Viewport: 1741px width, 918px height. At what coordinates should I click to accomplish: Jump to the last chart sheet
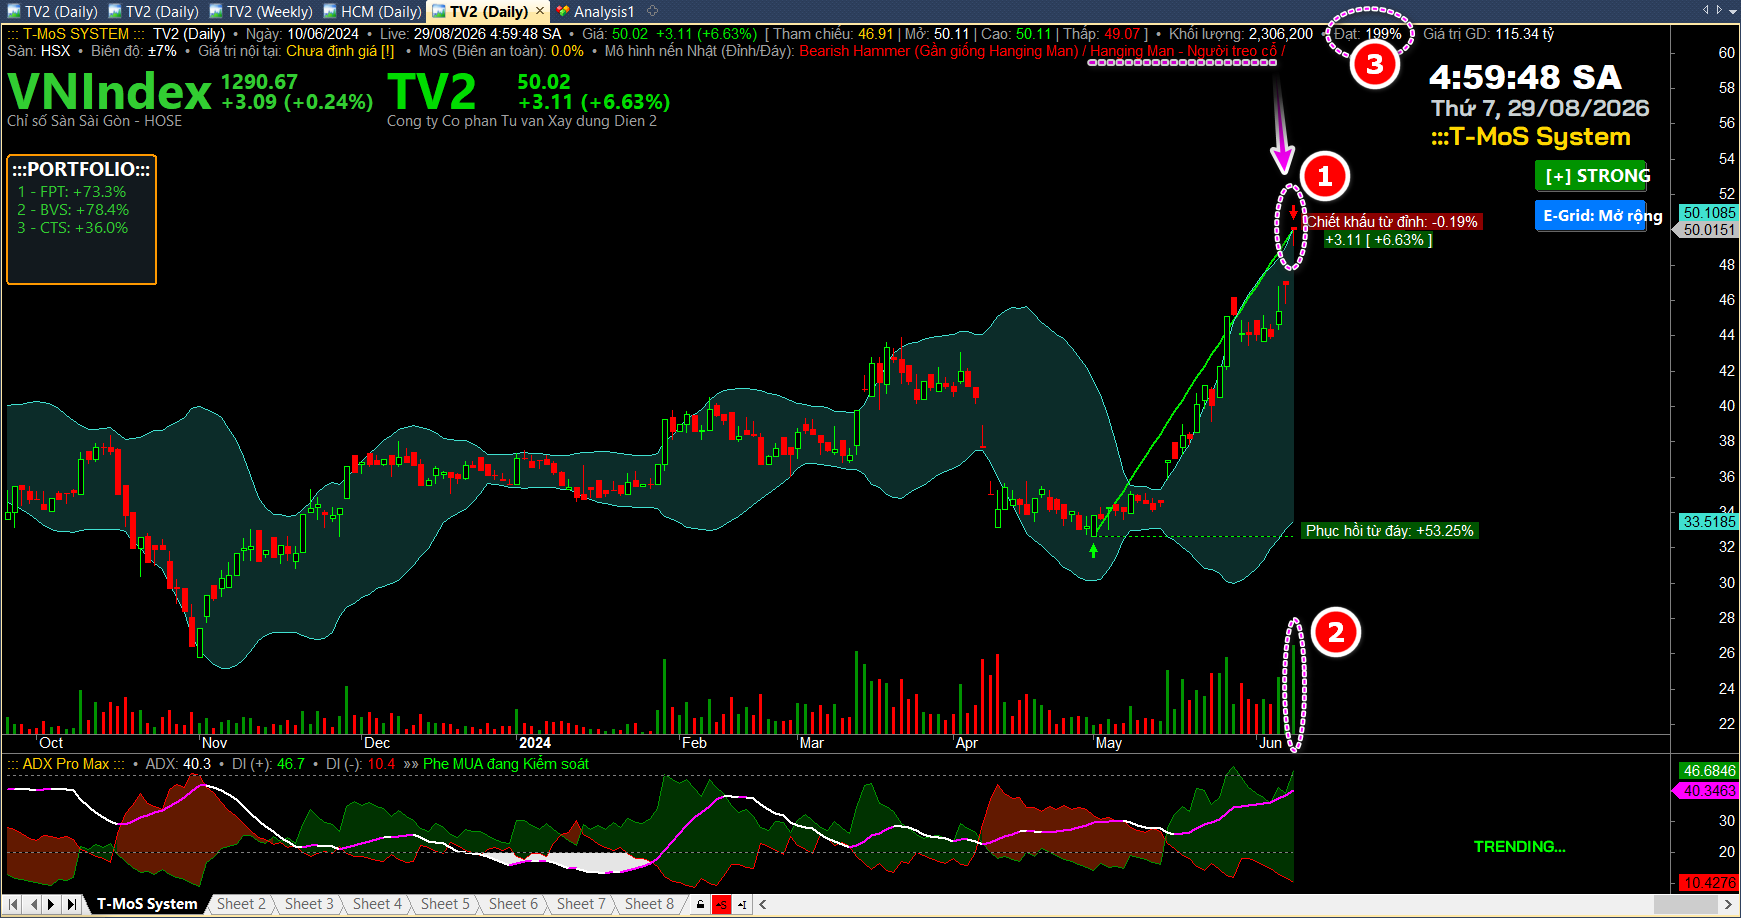(x=72, y=904)
